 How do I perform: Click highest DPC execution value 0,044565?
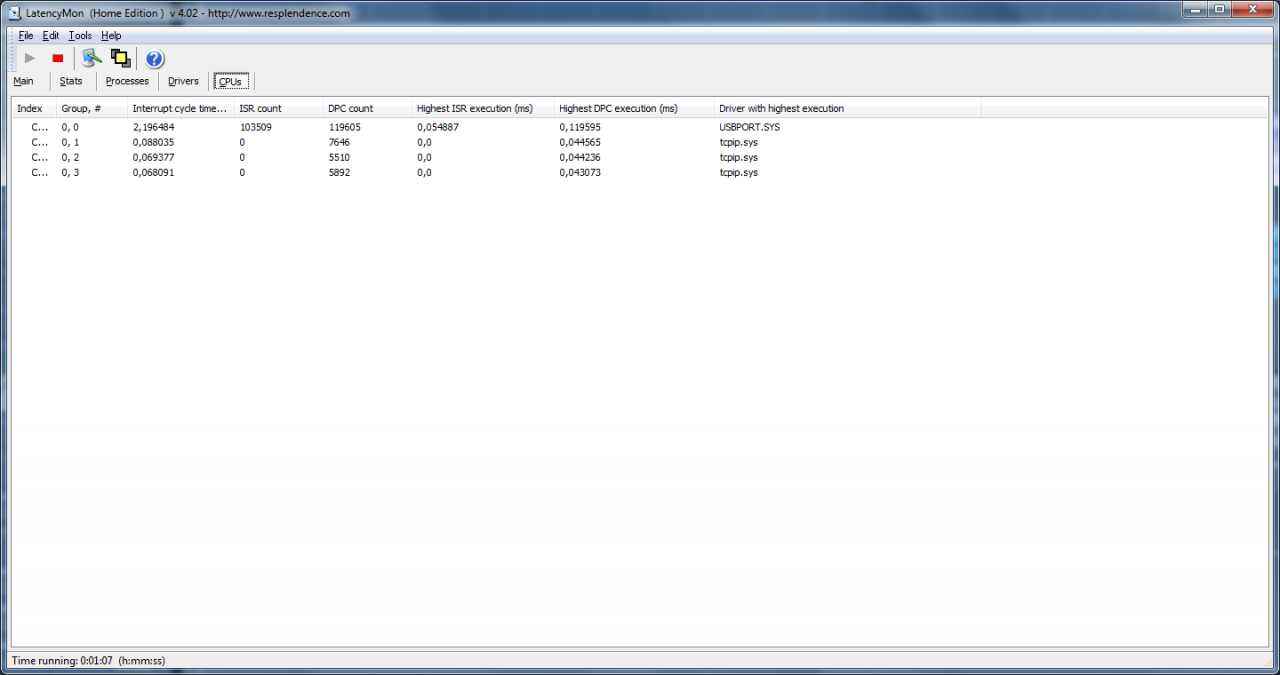click(580, 142)
